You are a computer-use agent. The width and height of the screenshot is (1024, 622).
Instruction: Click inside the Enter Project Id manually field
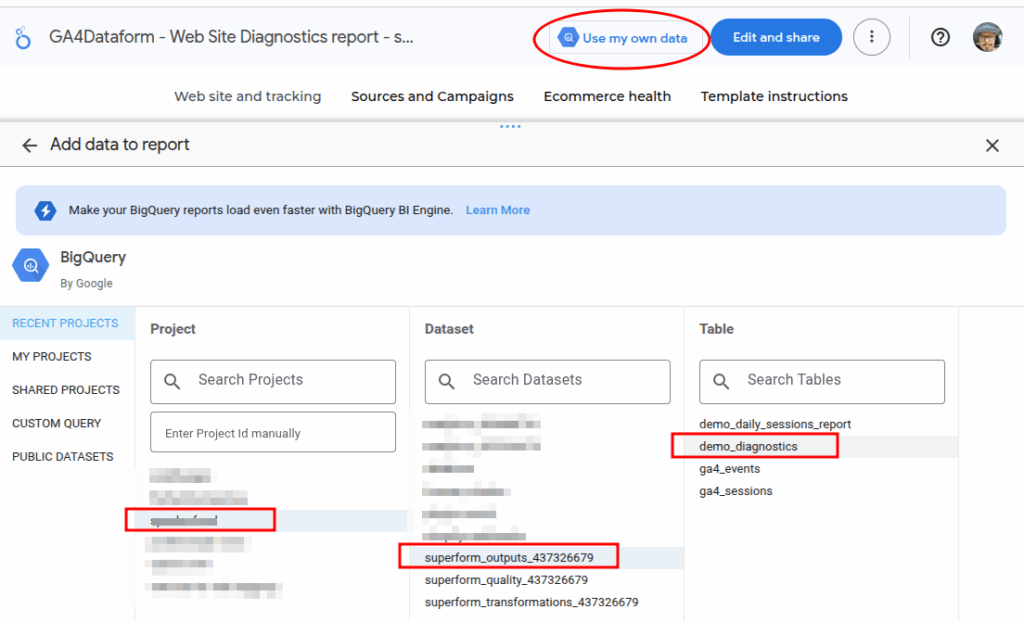[272, 432]
